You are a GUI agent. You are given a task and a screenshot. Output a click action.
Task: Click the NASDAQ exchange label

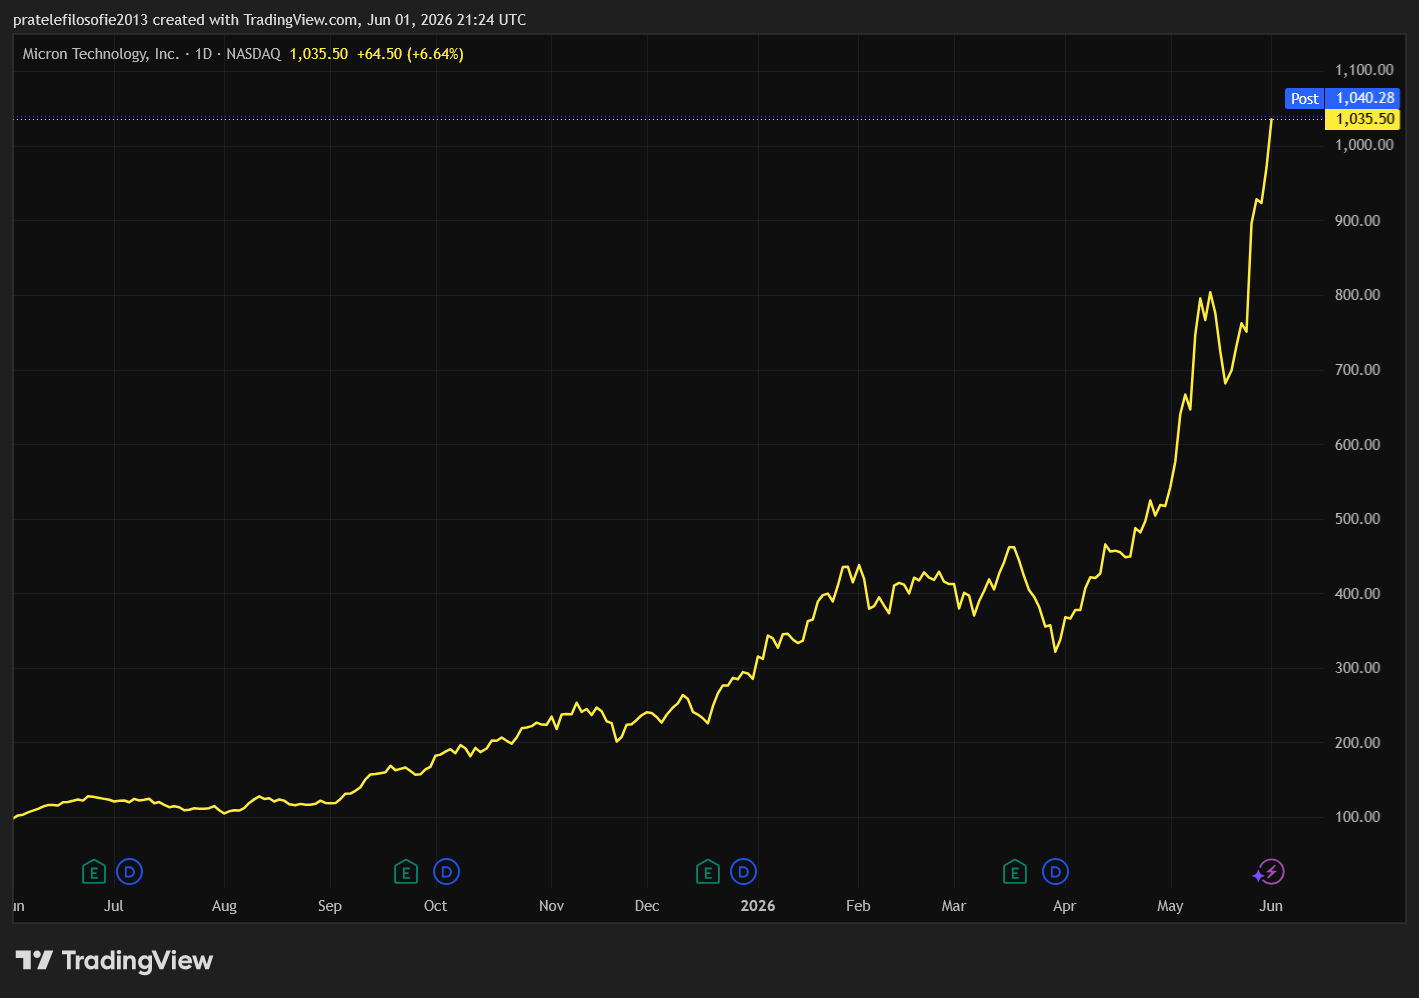pos(254,54)
